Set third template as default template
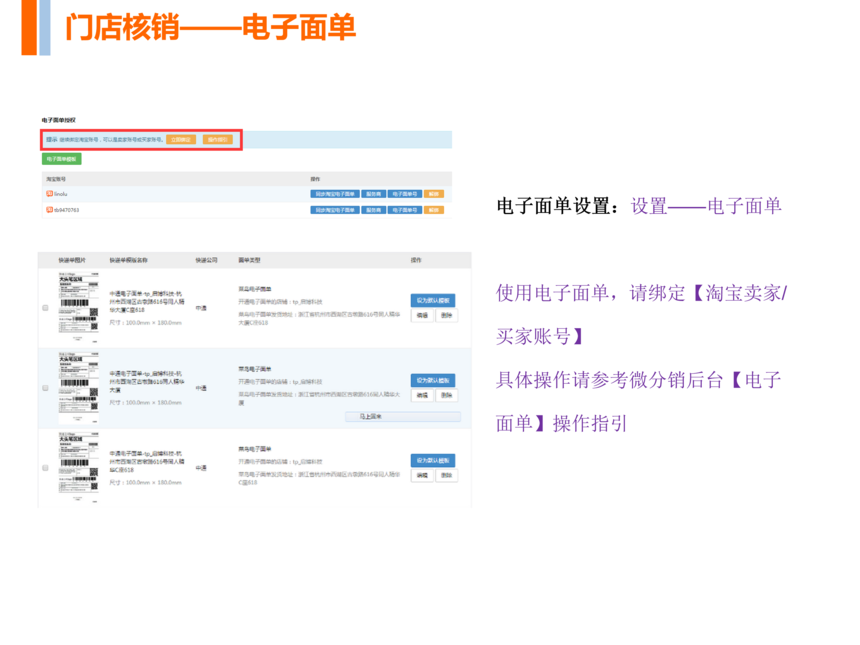 click(x=432, y=460)
